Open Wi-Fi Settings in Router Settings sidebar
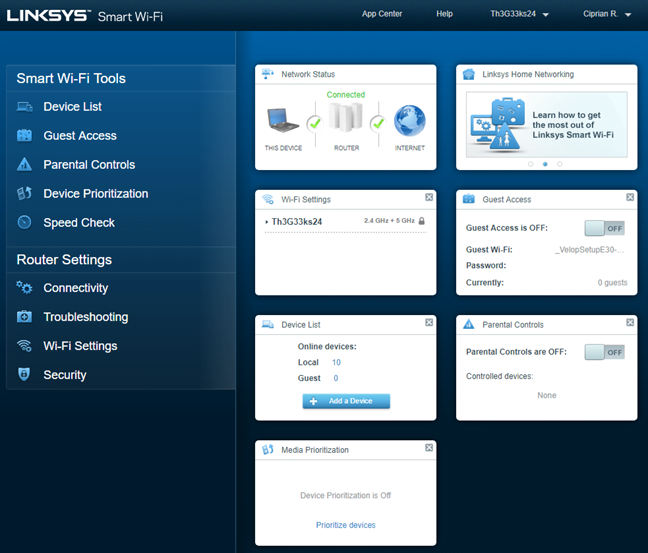 (80, 346)
